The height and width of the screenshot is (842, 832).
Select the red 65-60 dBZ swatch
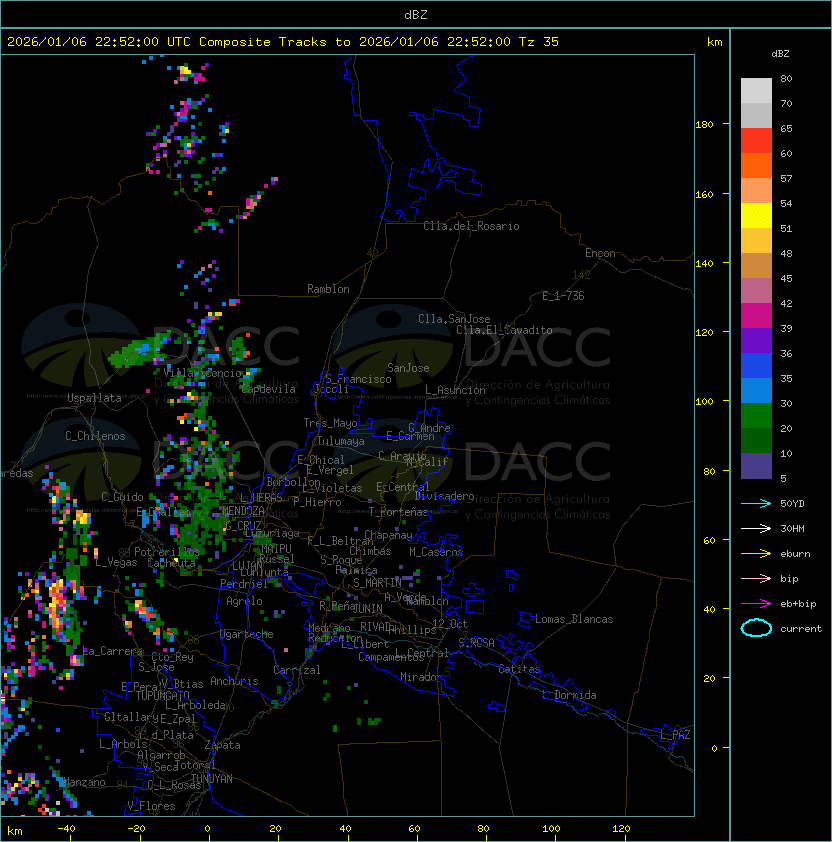click(756, 141)
